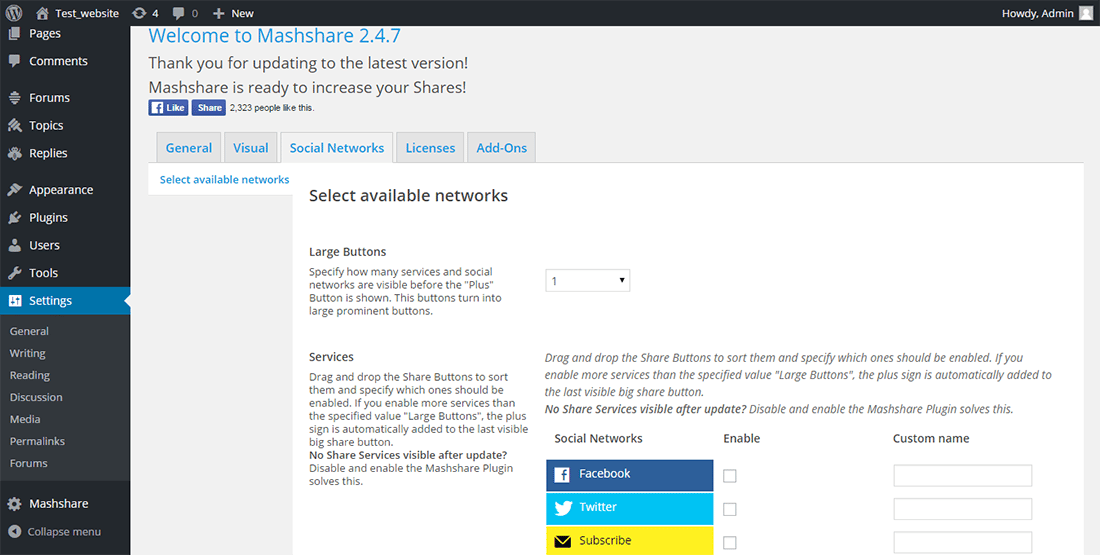Screen dimensions: 1100x555
Task: Switch to the General tab
Action: pyautogui.click(x=189, y=147)
